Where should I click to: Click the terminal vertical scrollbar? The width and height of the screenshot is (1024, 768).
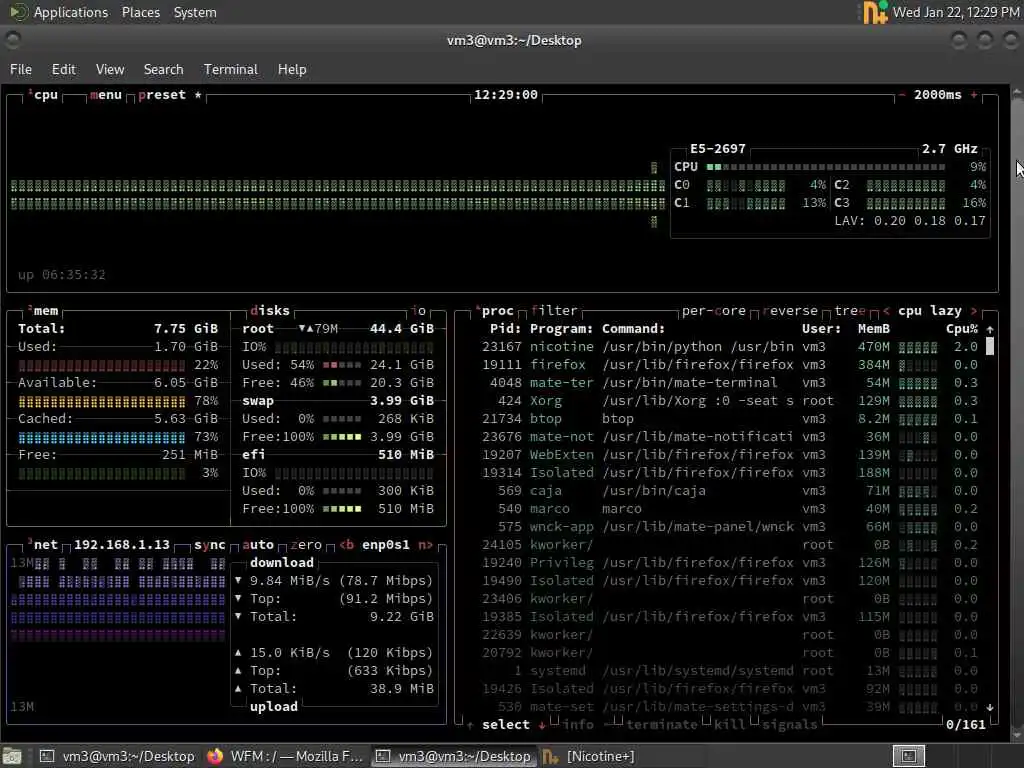[1017, 411]
